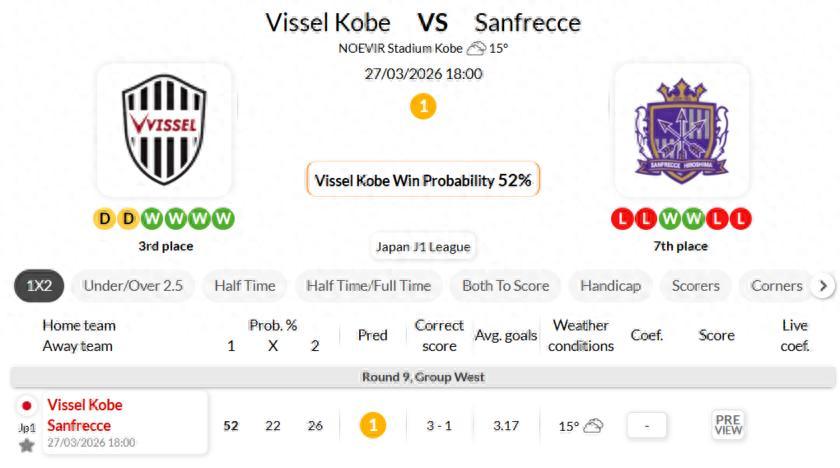Open the Vissel Kobe link in match row
840x468 pixels.
pos(85,405)
